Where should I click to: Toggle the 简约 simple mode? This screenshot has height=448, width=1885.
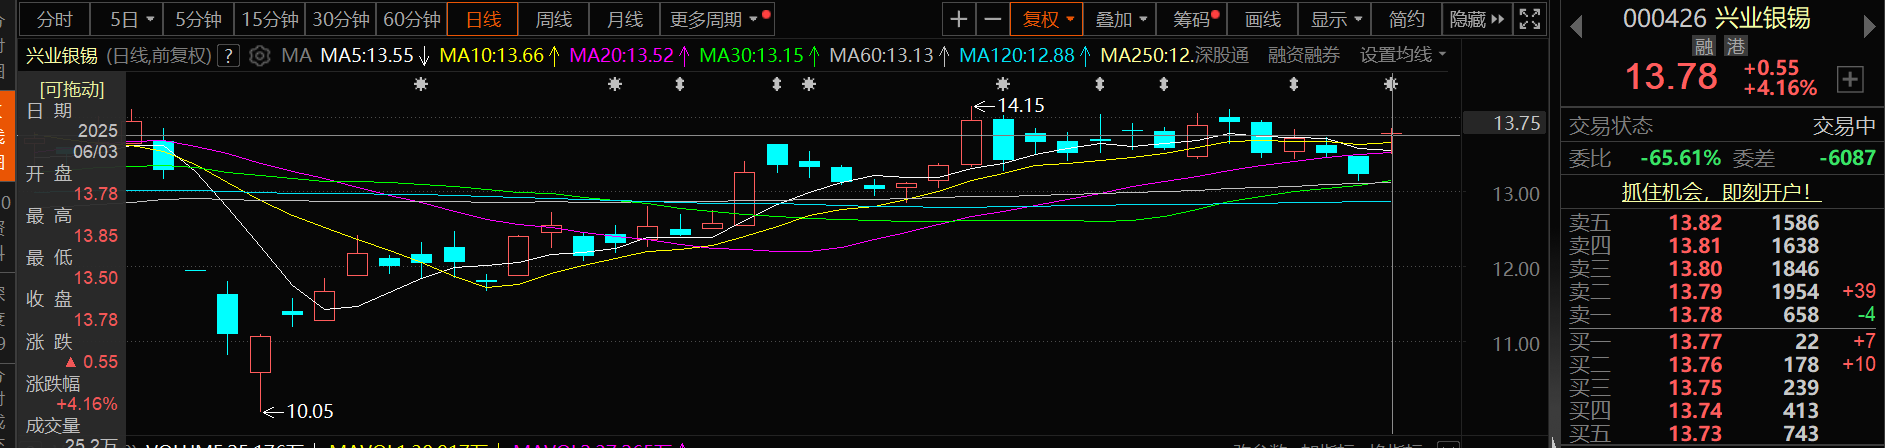tap(1406, 19)
